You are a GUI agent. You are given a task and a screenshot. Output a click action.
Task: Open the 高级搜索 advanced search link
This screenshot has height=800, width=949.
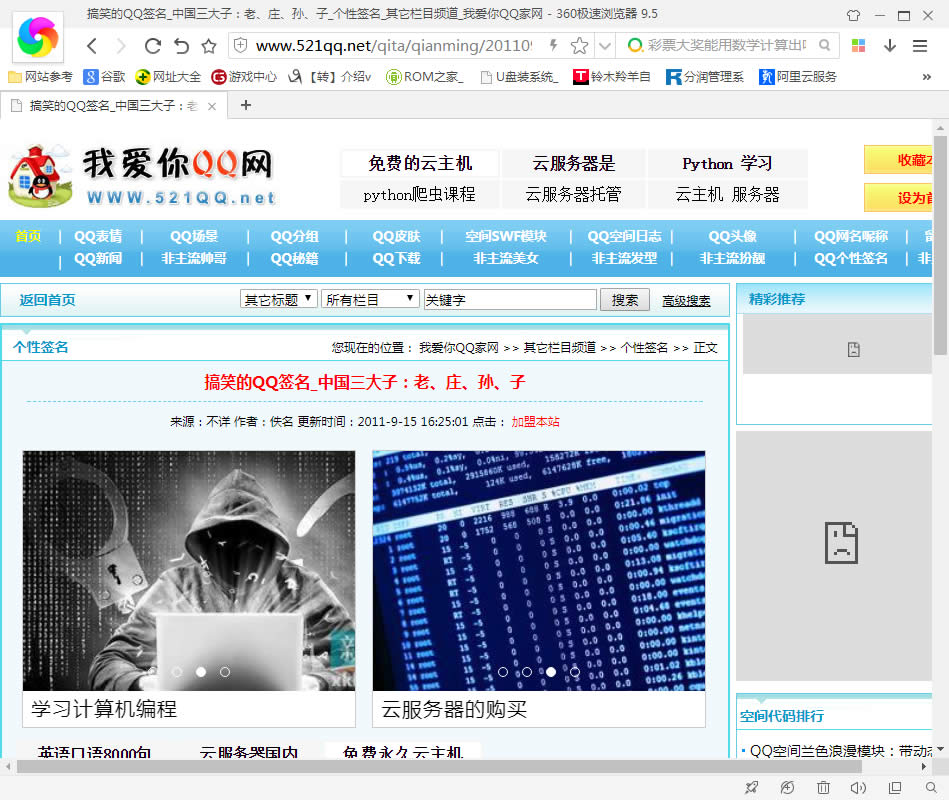(685, 300)
